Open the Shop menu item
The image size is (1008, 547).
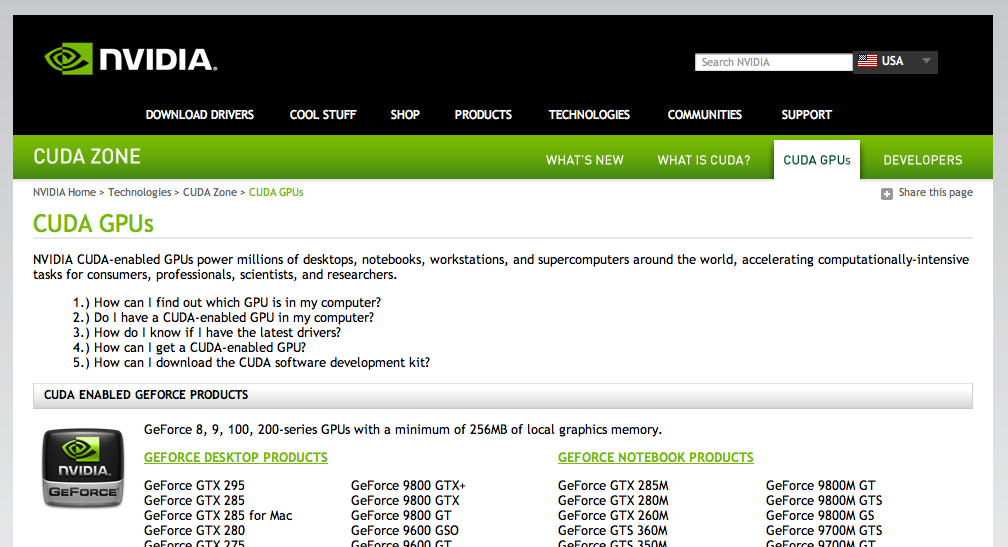405,115
